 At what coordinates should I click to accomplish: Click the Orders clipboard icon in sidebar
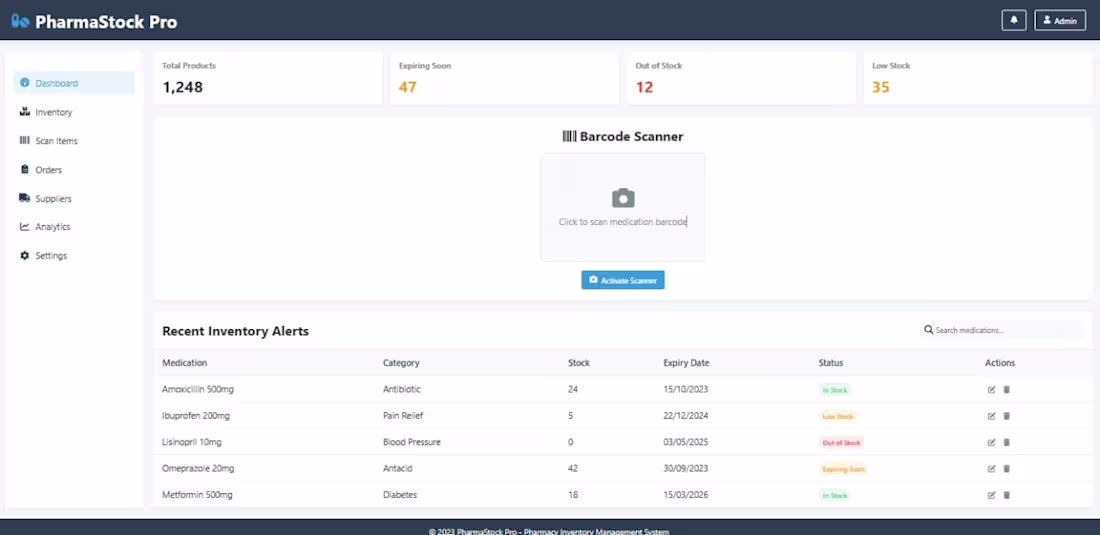[x=25, y=169]
